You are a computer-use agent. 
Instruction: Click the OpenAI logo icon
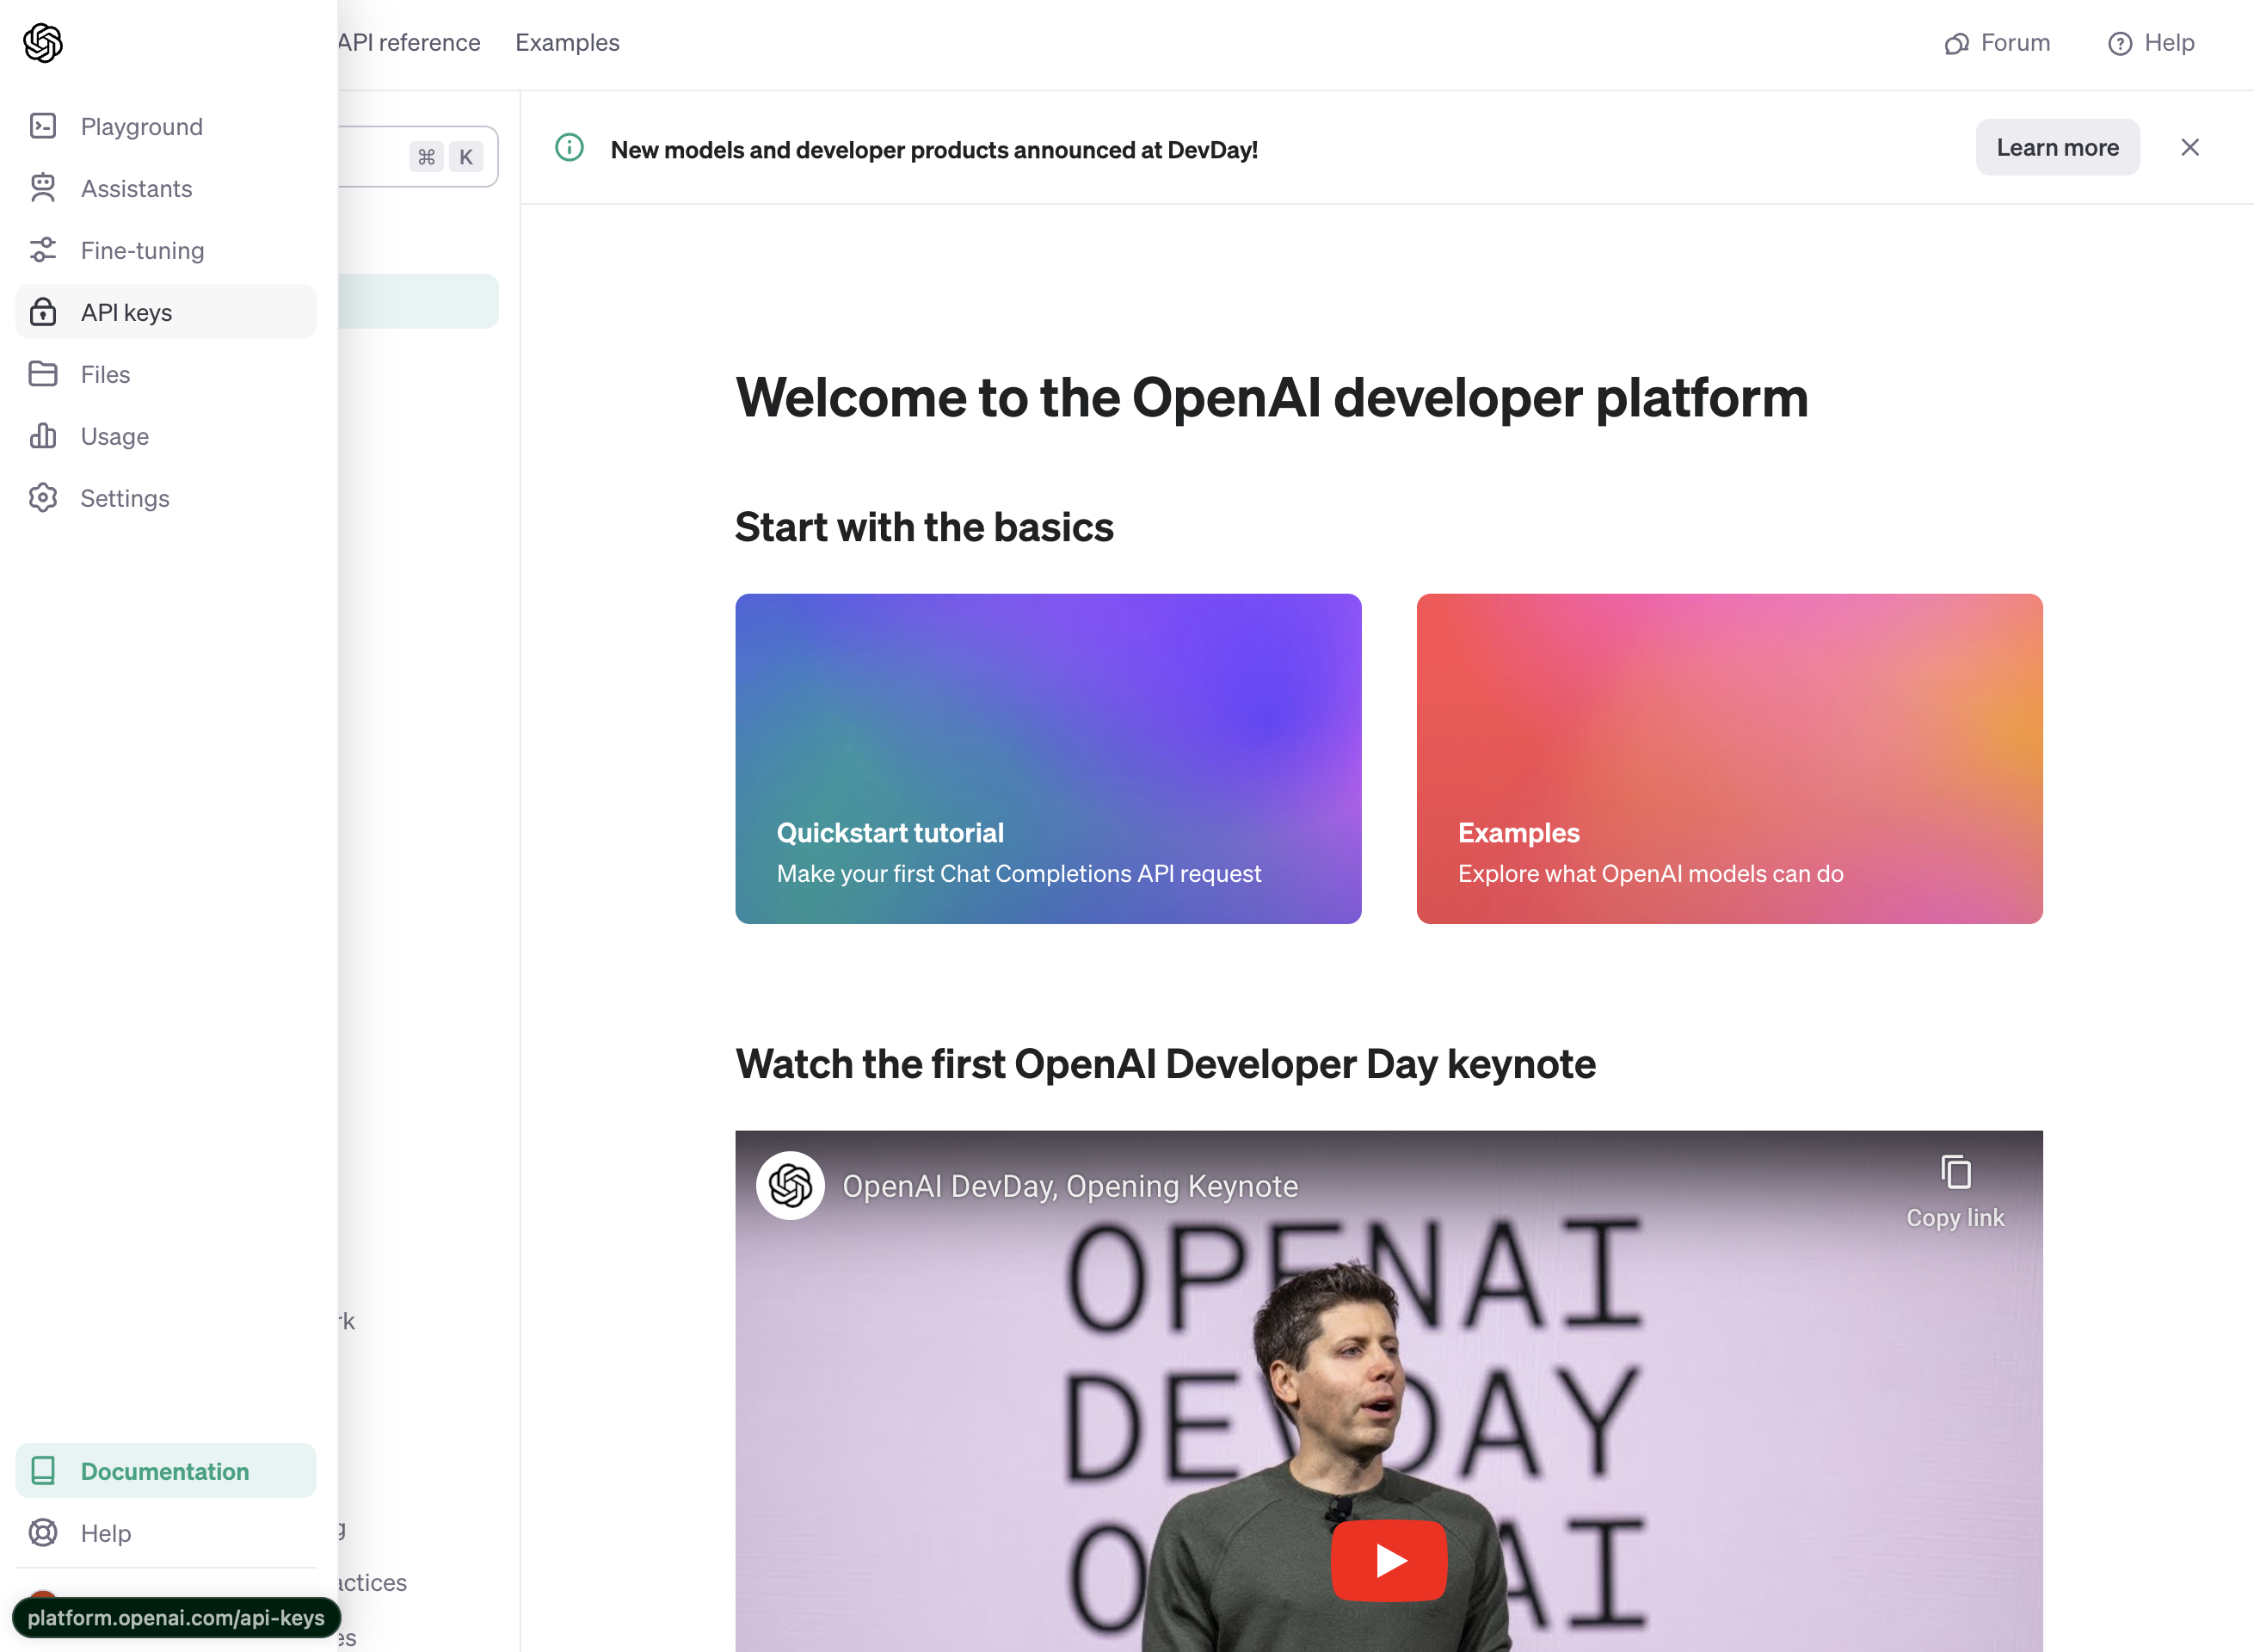pos(43,43)
